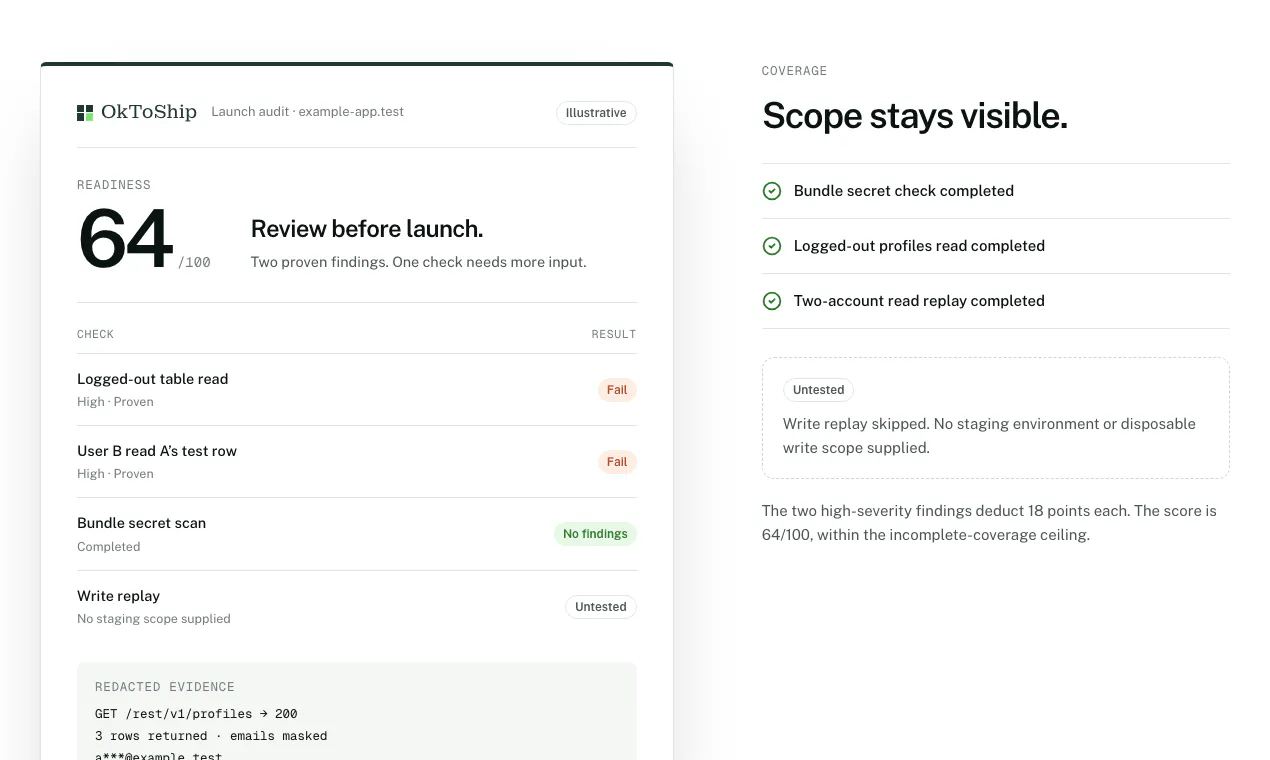Click the check icon beside Two-account read replay
This screenshot has width=1270, height=760.
tap(772, 301)
